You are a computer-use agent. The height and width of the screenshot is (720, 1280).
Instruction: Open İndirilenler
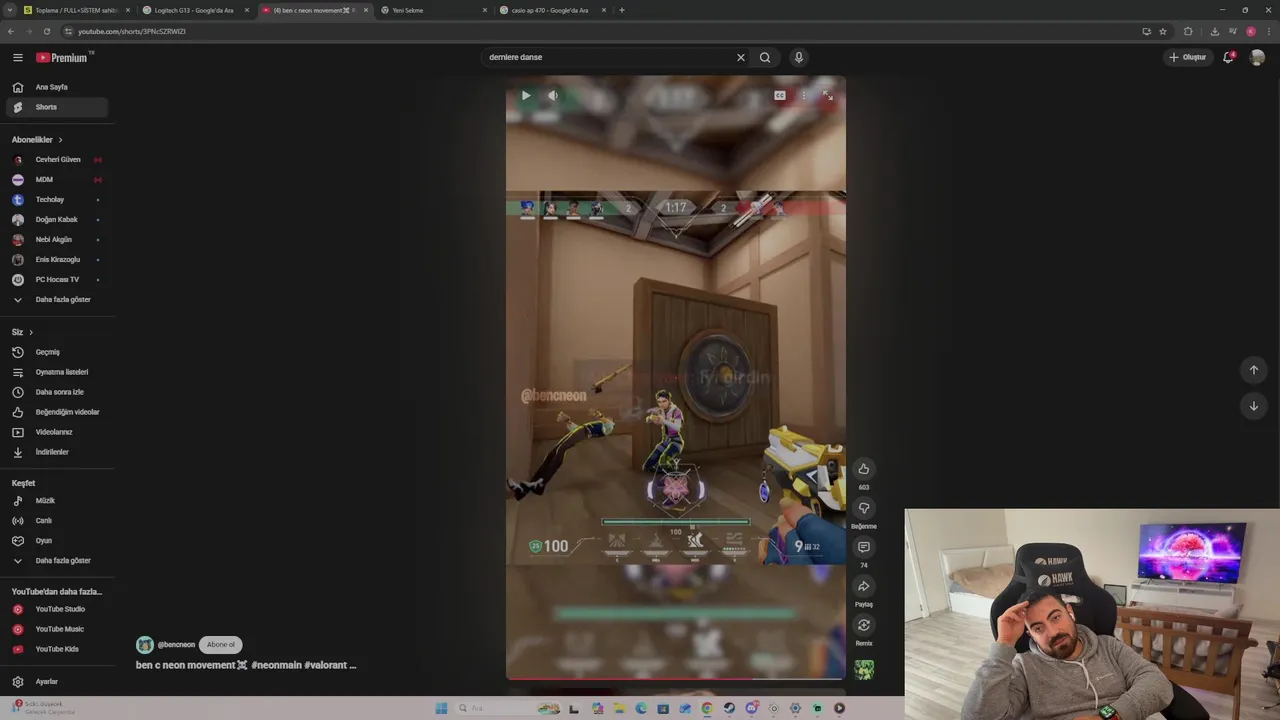point(58,452)
